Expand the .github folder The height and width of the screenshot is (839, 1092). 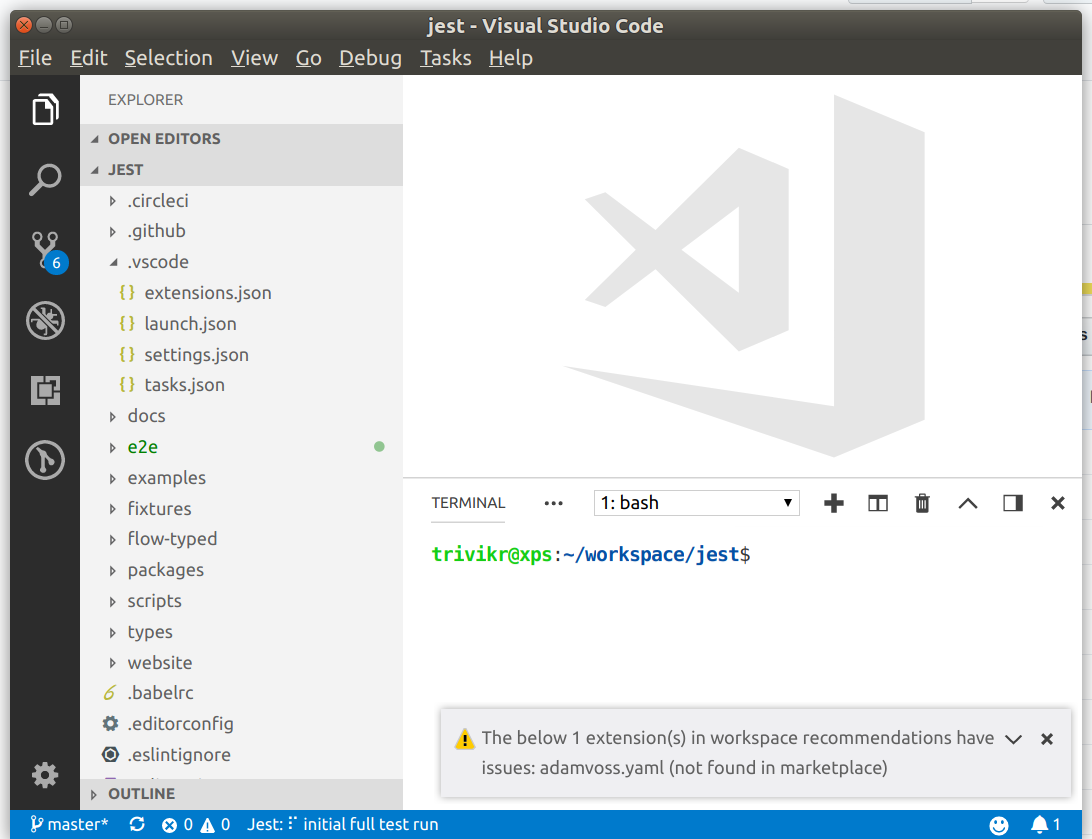pyautogui.click(x=241, y=231)
